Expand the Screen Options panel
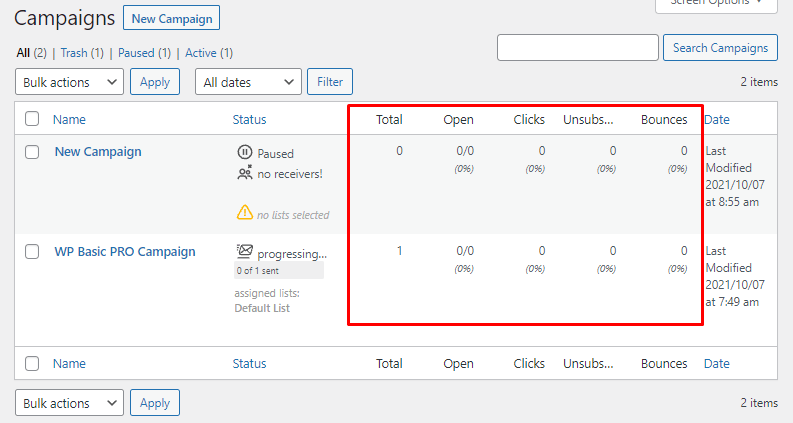 (x=716, y=3)
